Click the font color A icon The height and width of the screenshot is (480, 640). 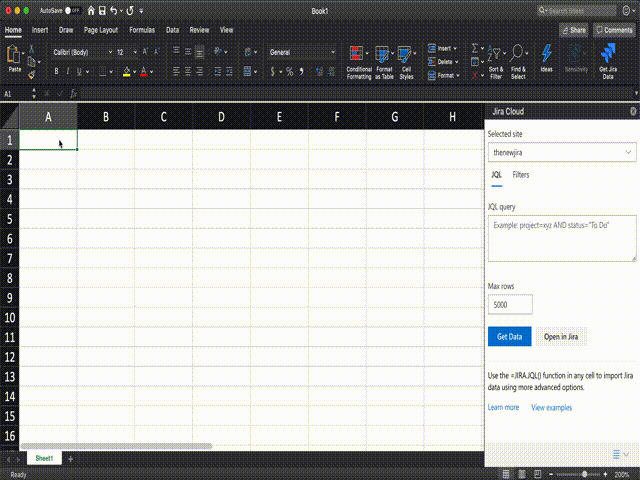click(144, 72)
